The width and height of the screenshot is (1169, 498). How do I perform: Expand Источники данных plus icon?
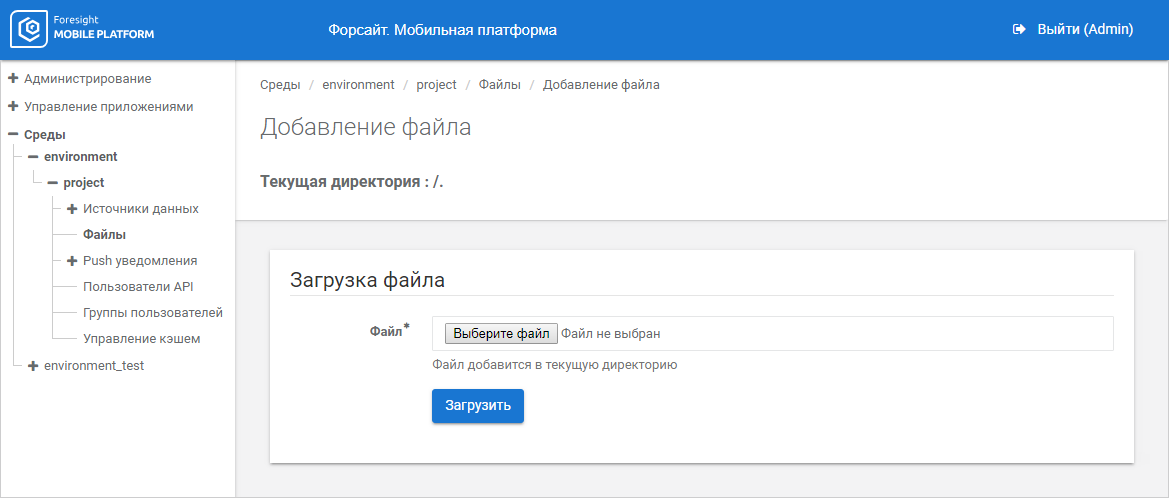72,209
